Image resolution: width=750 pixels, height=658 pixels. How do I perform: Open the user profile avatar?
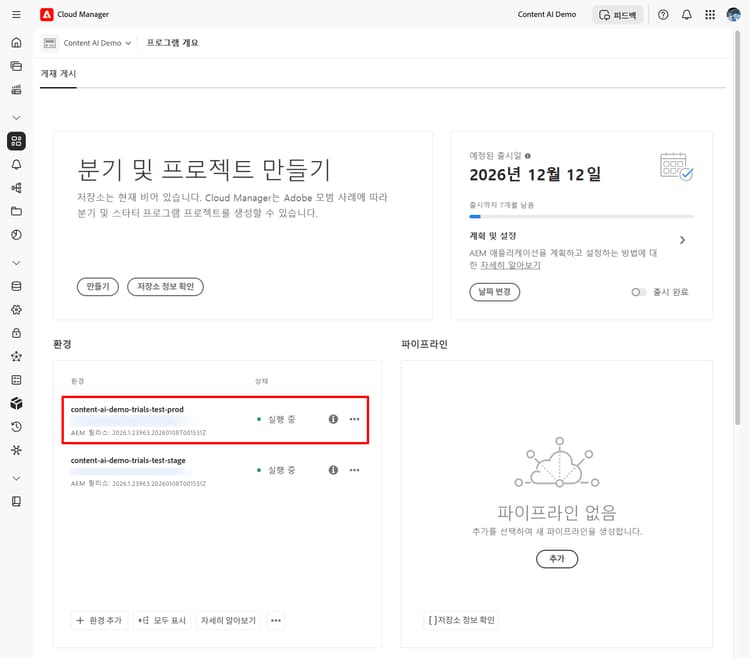point(733,15)
